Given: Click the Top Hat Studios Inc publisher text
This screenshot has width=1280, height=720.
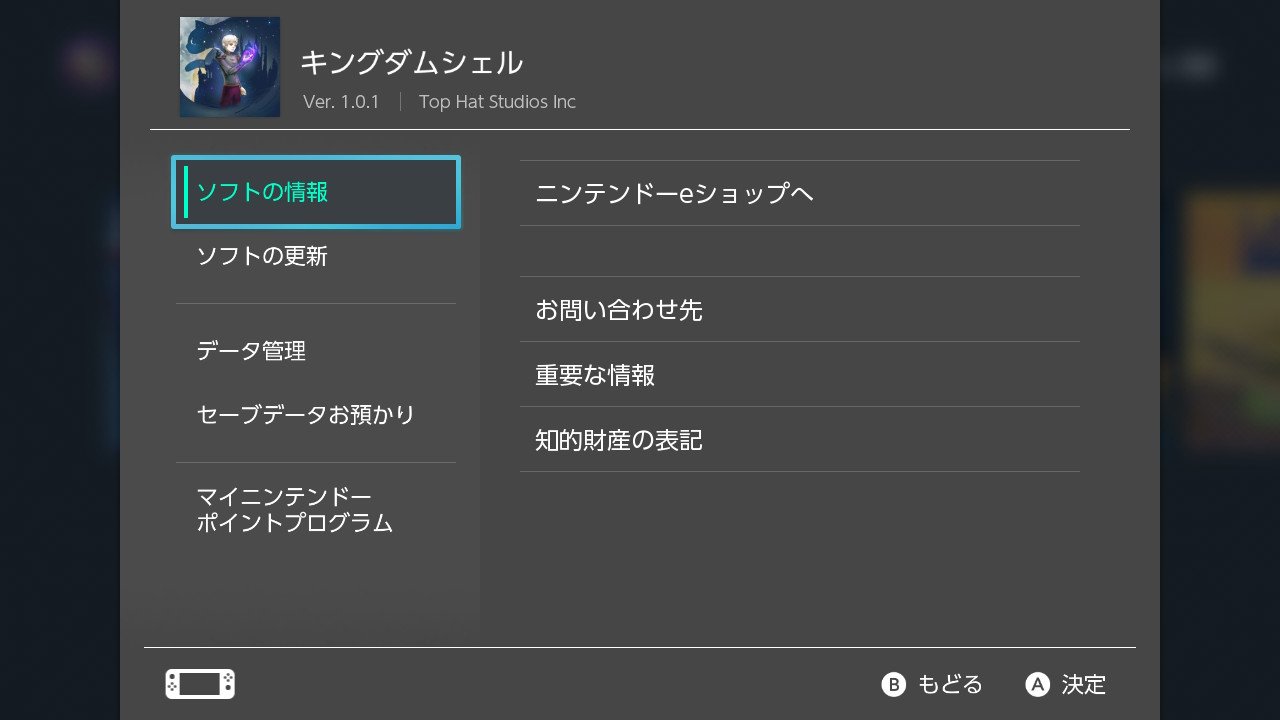Looking at the screenshot, I should [497, 102].
